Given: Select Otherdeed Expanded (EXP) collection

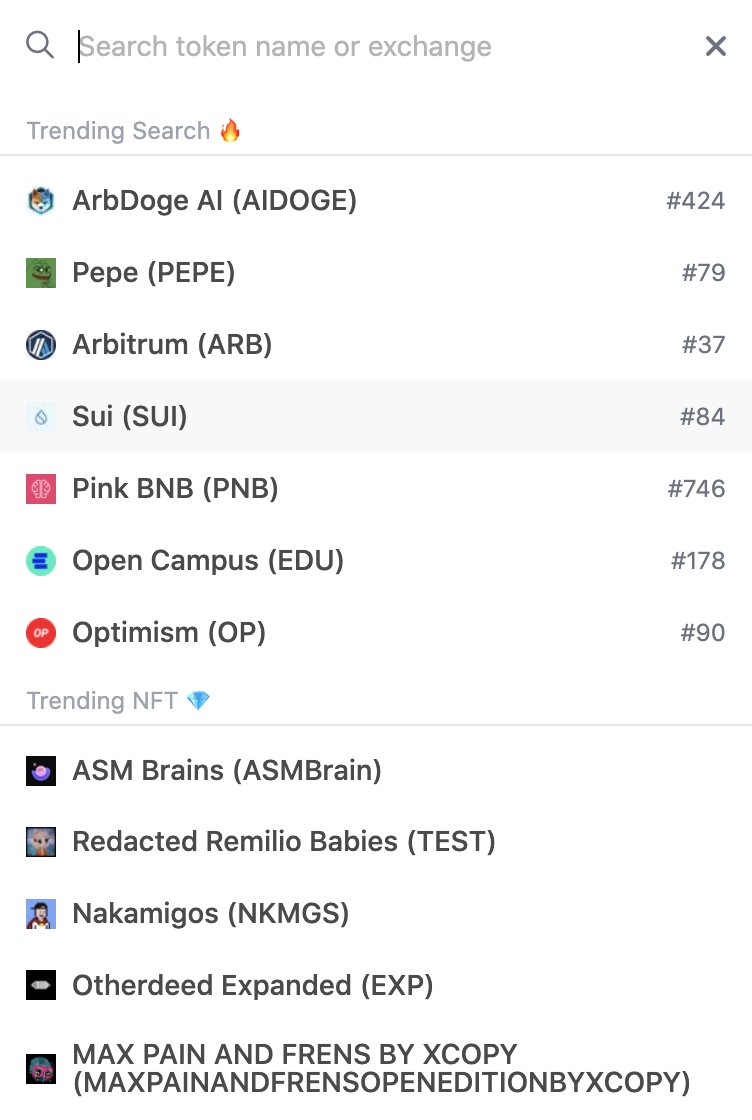Looking at the screenshot, I should pyautogui.click(x=376, y=986).
